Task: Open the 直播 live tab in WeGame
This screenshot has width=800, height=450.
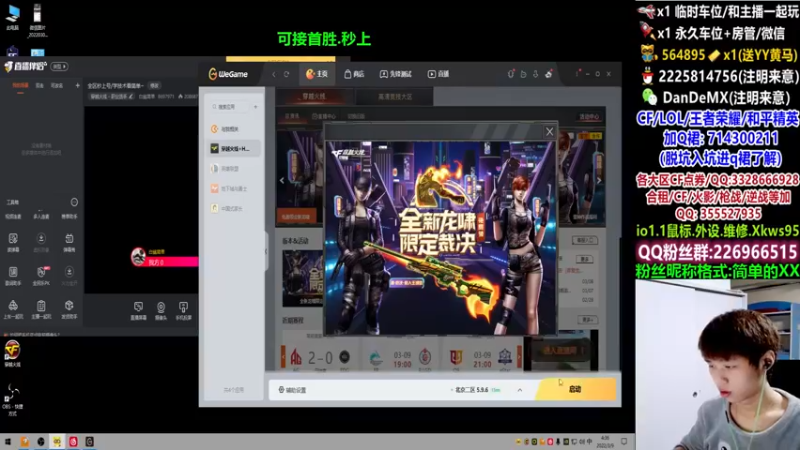Action: point(439,74)
